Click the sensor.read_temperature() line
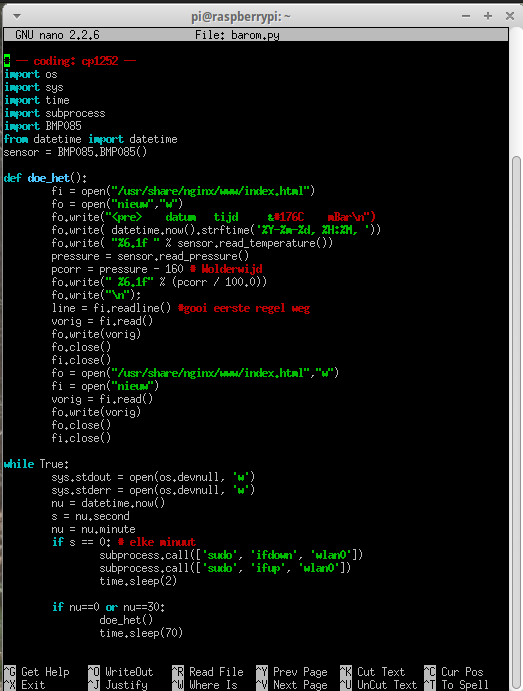523x691 pixels. coord(192,243)
